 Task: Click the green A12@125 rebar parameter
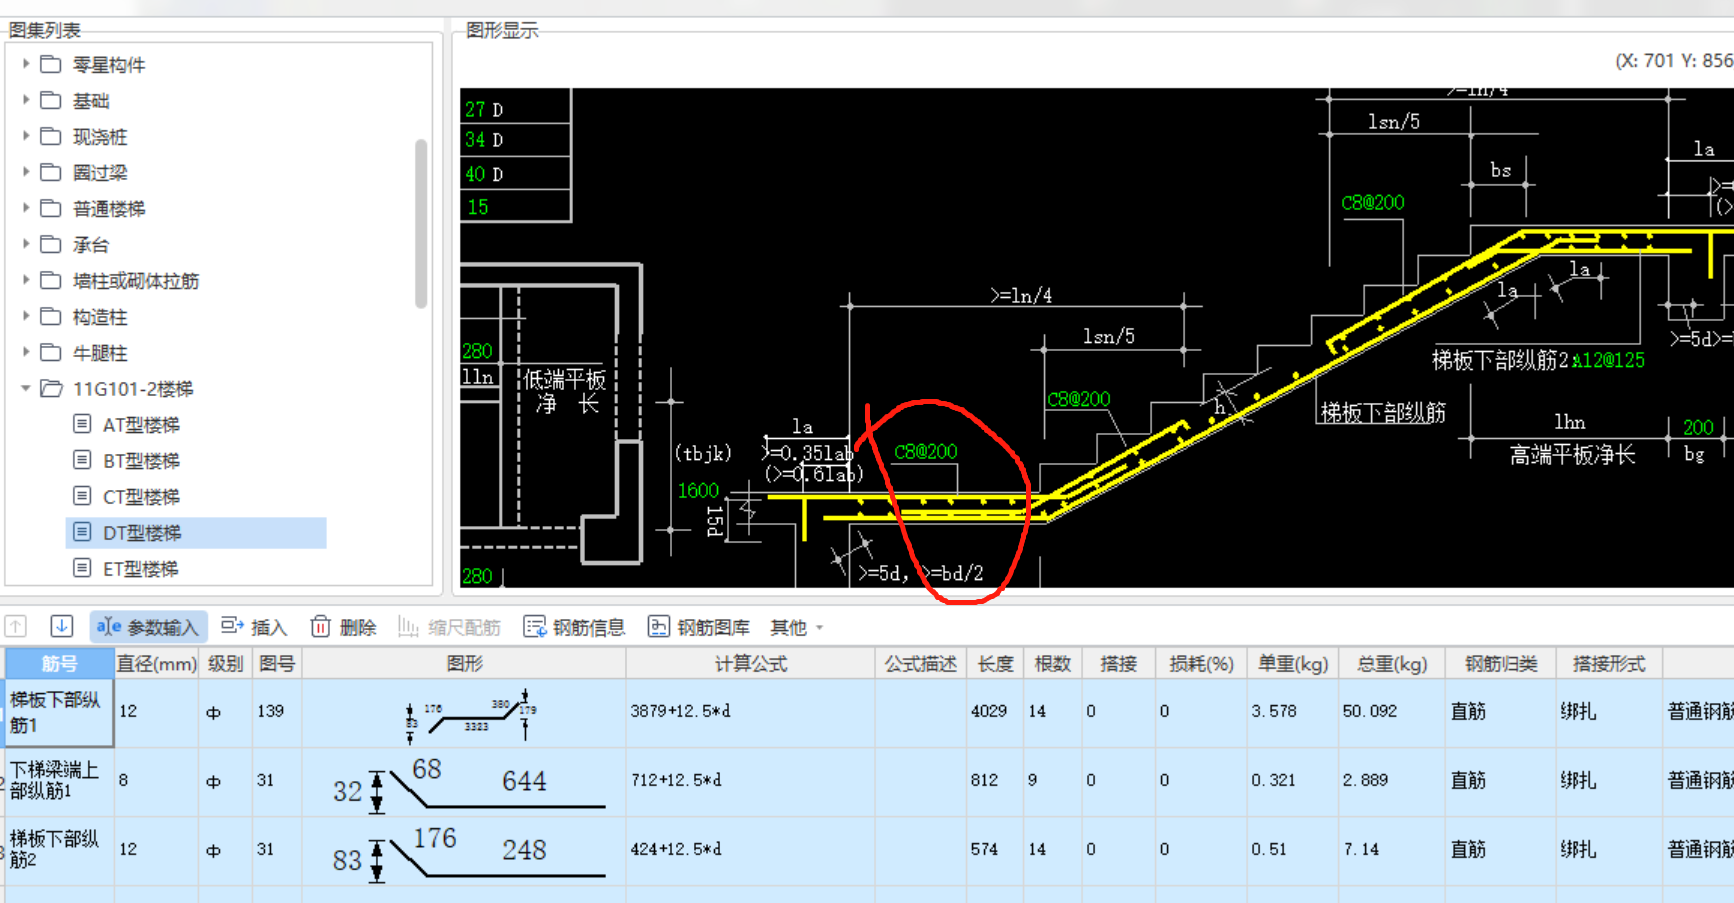click(1608, 360)
